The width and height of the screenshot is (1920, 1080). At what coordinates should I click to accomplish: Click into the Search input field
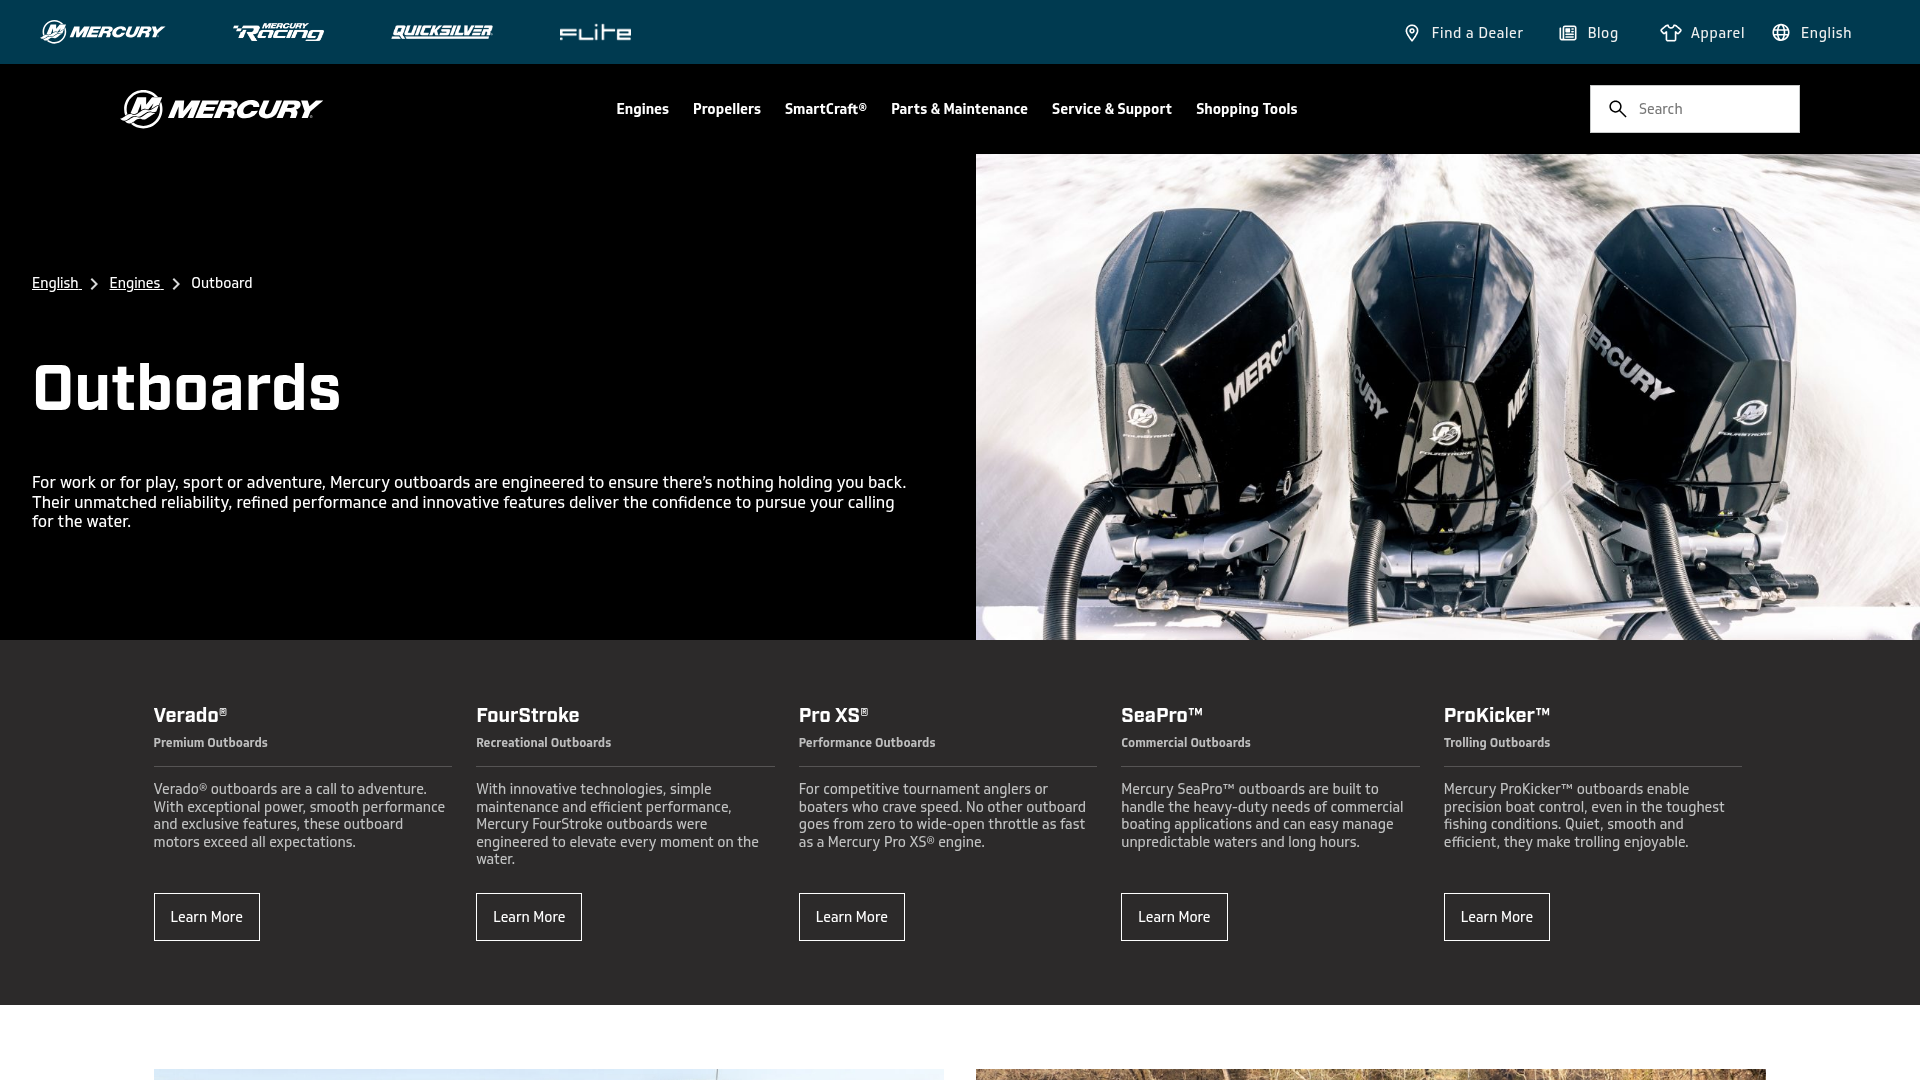[x=1695, y=109]
